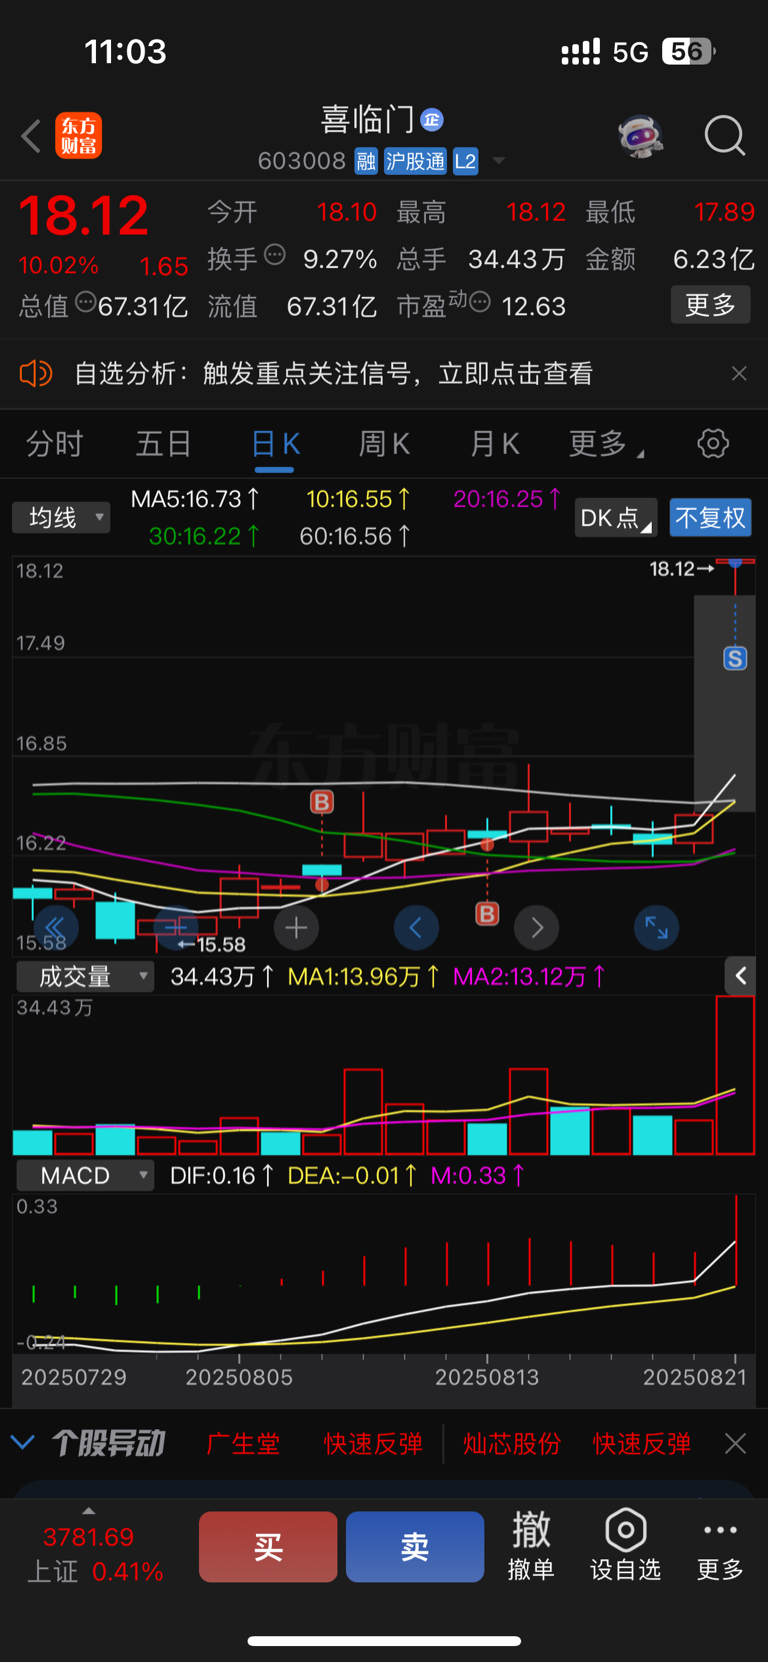Zoom out chart with minus button
768x1663 pixels.
pyautogui.click(x=176, y=928)
